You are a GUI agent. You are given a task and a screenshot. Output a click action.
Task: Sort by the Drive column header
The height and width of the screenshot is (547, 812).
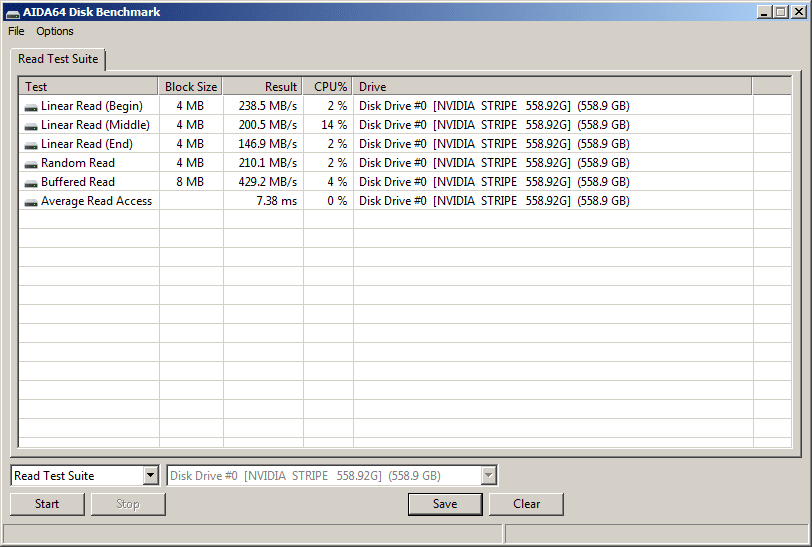click(552, 87)
